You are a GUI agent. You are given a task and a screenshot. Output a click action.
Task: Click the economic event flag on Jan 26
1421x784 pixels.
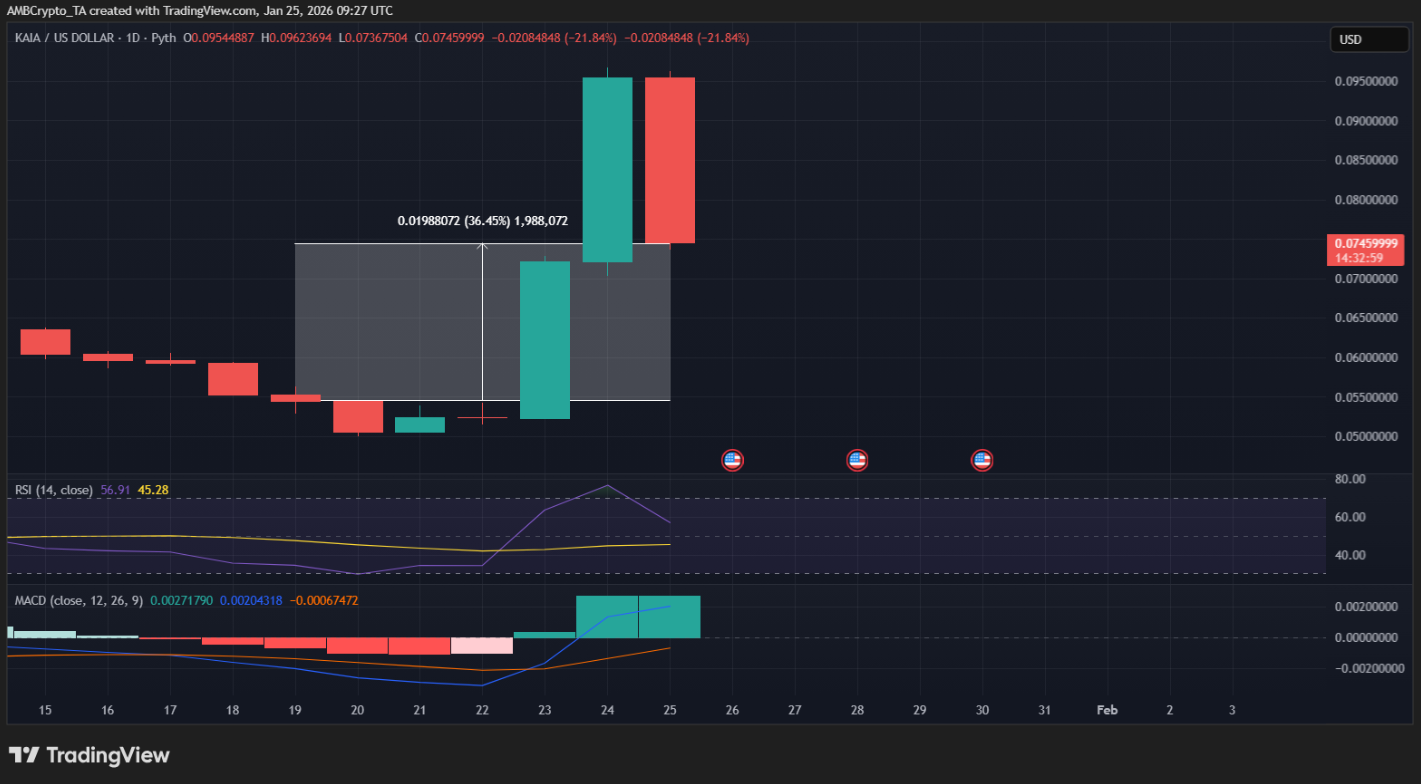pyautogui.click(x=732, y=460)
